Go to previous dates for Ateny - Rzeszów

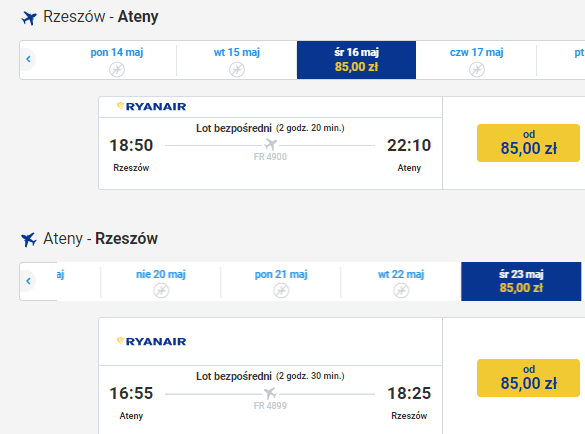pos(28,281)
